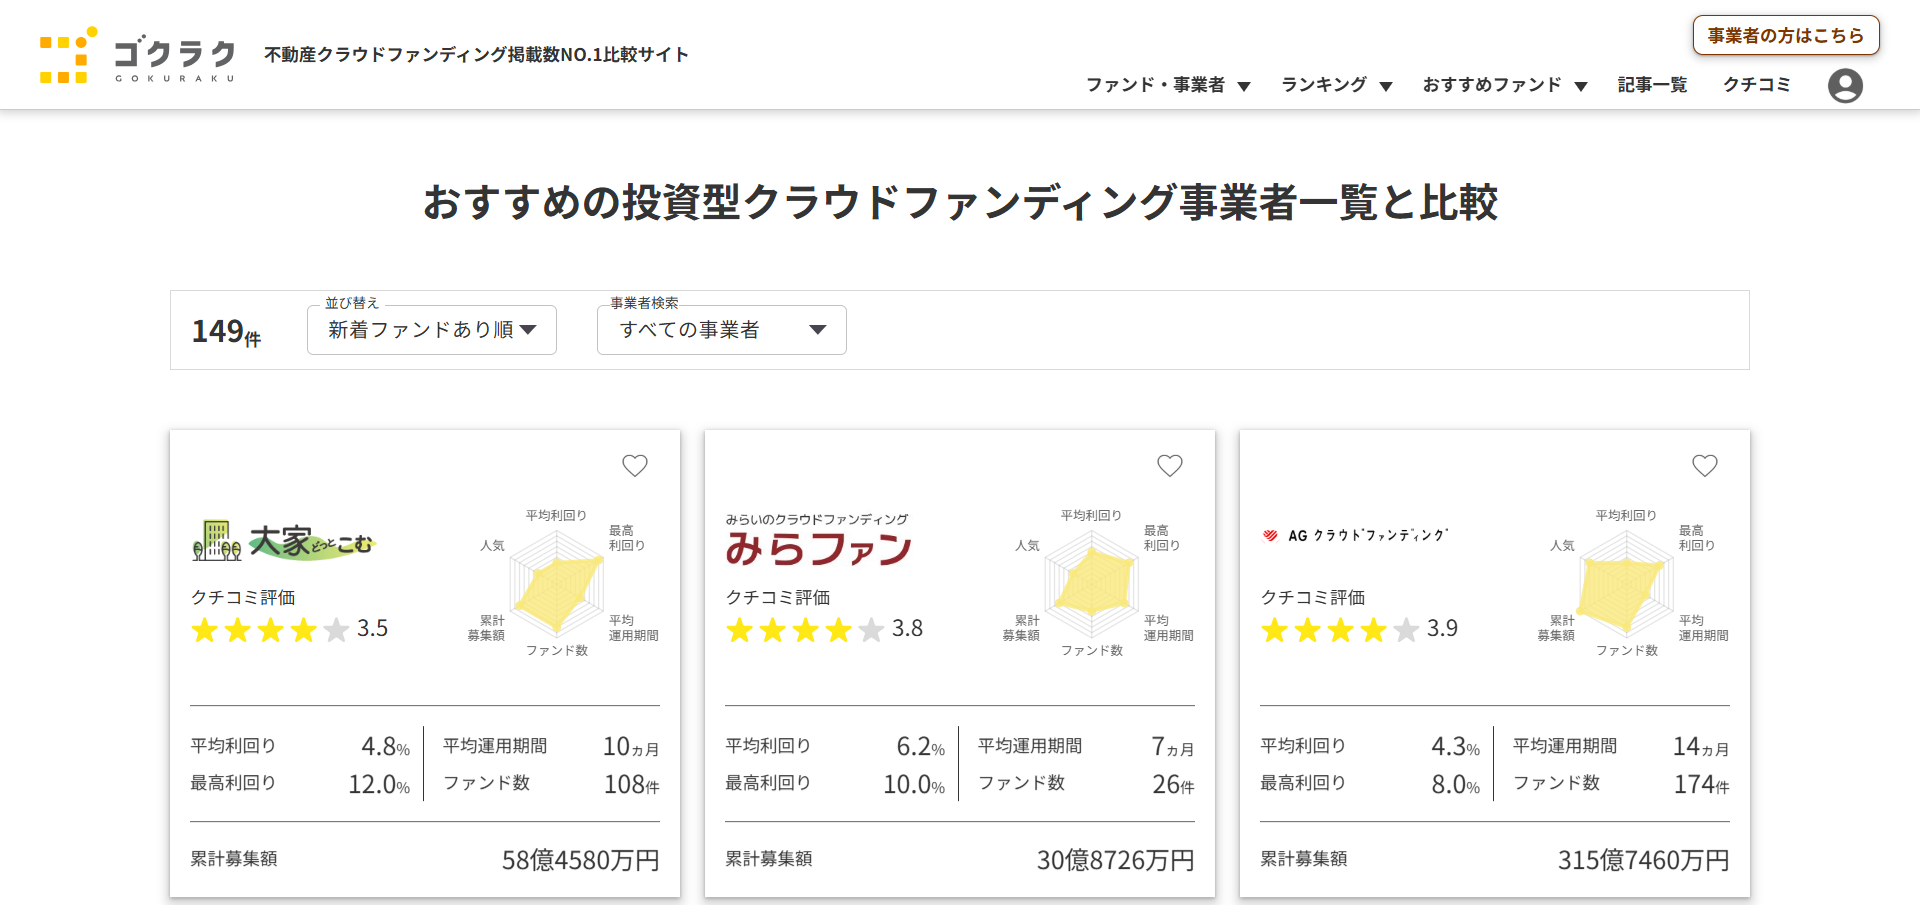Expand the ファンド・事業者 menu
Viewport: 1920px width, 905px height.
point(1167,85)
